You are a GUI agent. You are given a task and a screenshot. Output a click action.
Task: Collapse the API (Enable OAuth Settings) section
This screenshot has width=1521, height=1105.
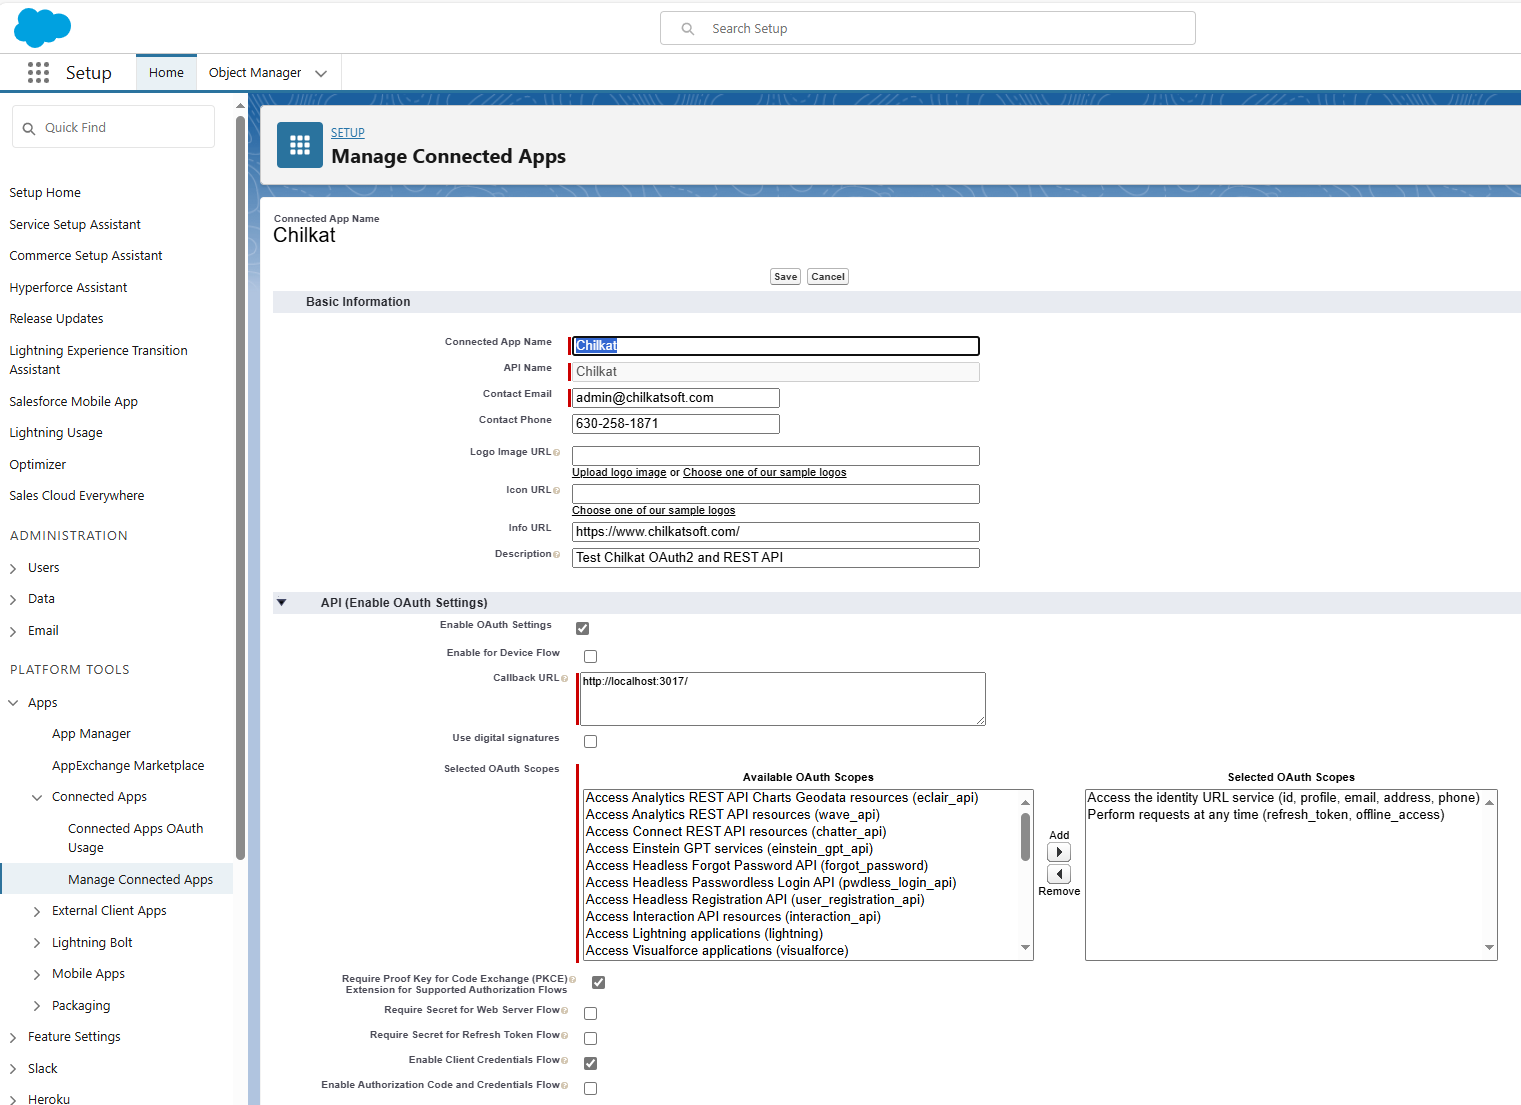pos(282,603)
